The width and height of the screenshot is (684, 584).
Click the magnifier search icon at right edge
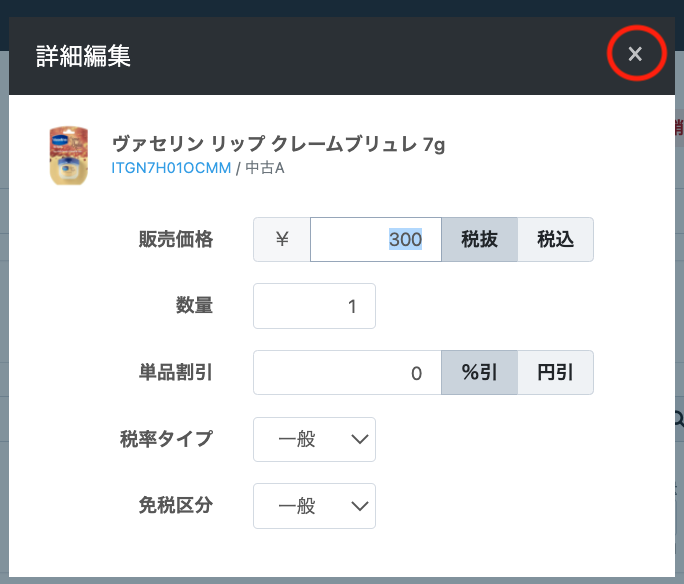(678, 419)
